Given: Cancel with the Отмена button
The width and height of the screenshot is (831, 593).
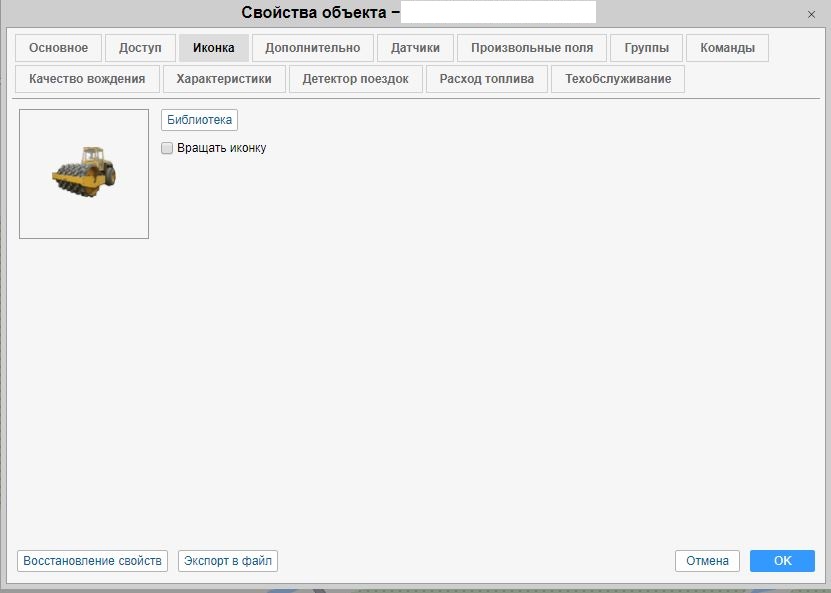Looking at the screenshot, I should [x=707, y=561].
